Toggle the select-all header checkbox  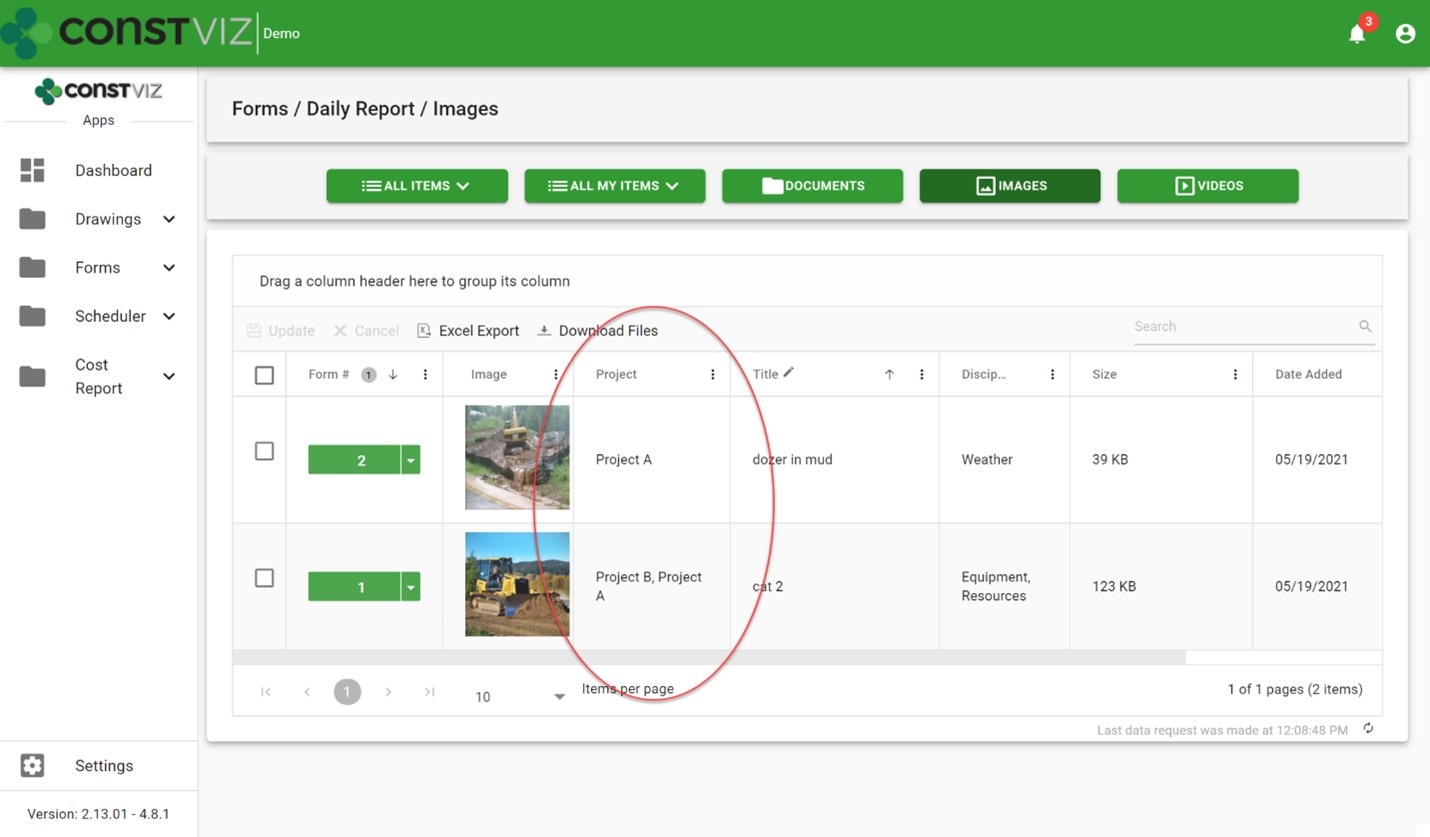click(264, 375)
